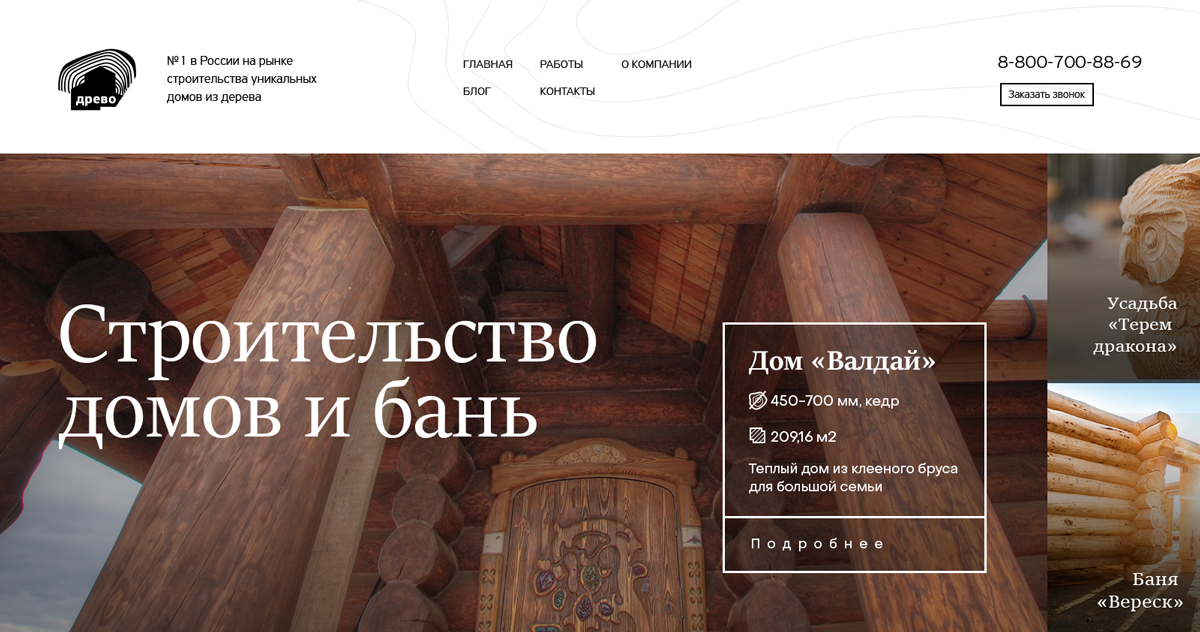Screen dimensions: 1200x632
Task: Click the Строительство домов и бань headline
Action: click(x=327, y=371)
